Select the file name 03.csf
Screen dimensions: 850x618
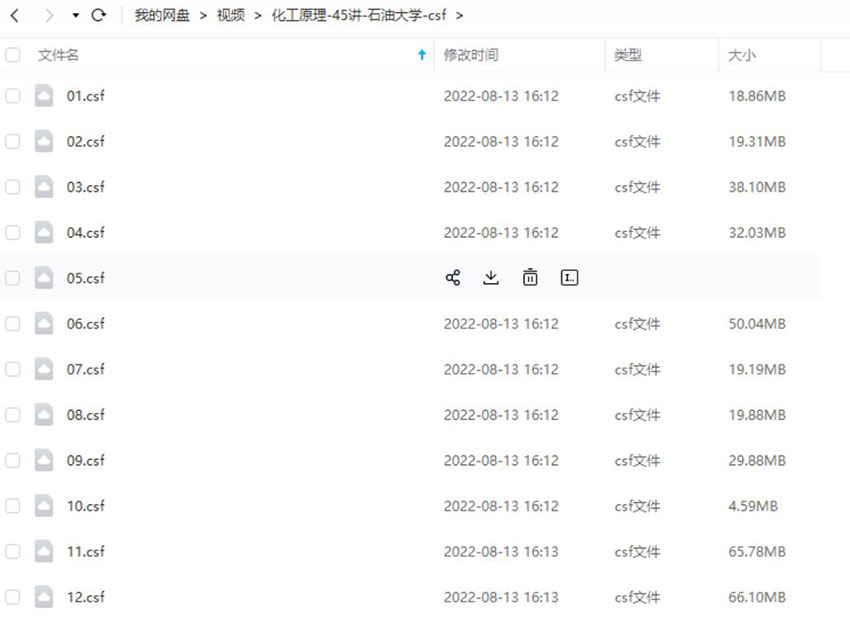coord(86,187)
